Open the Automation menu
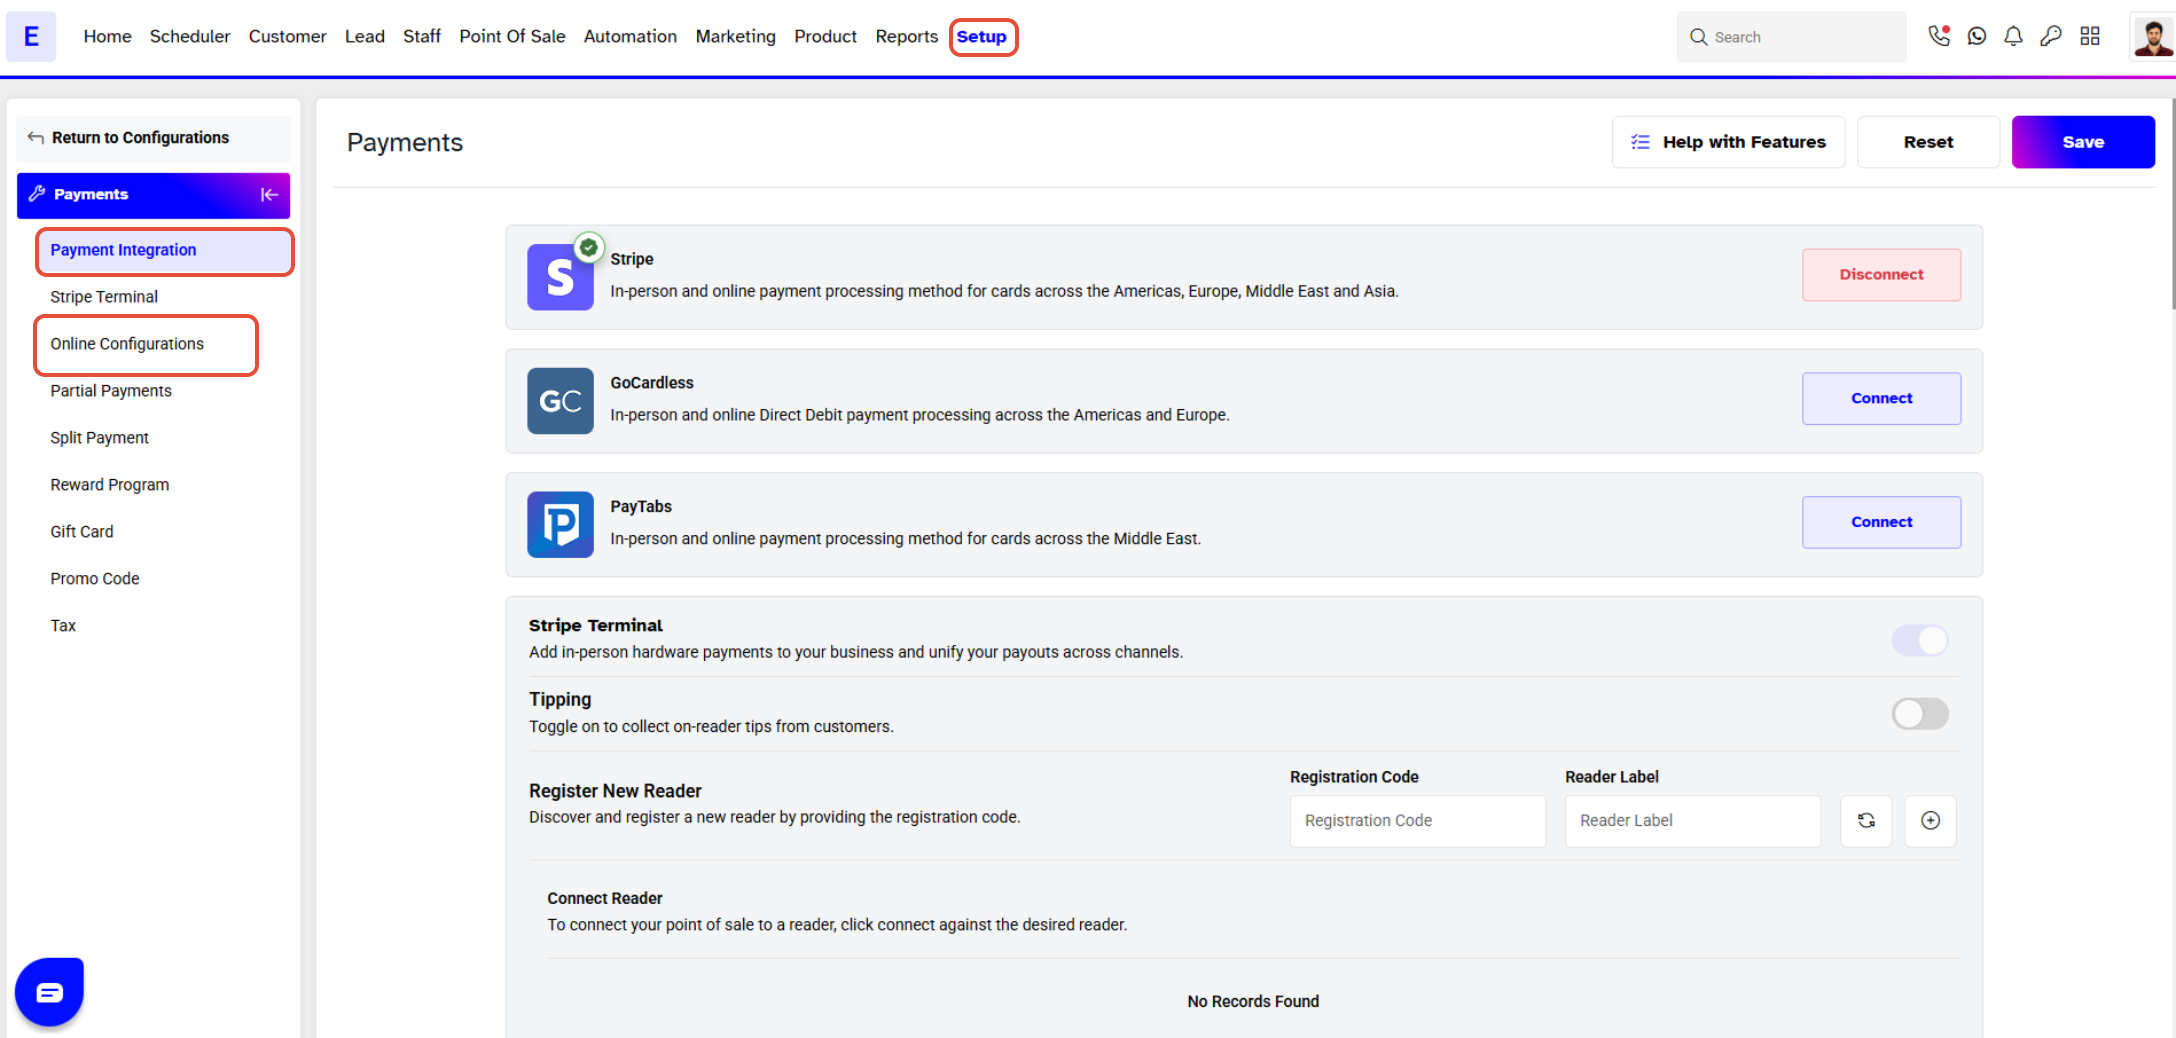 point(630,36)
